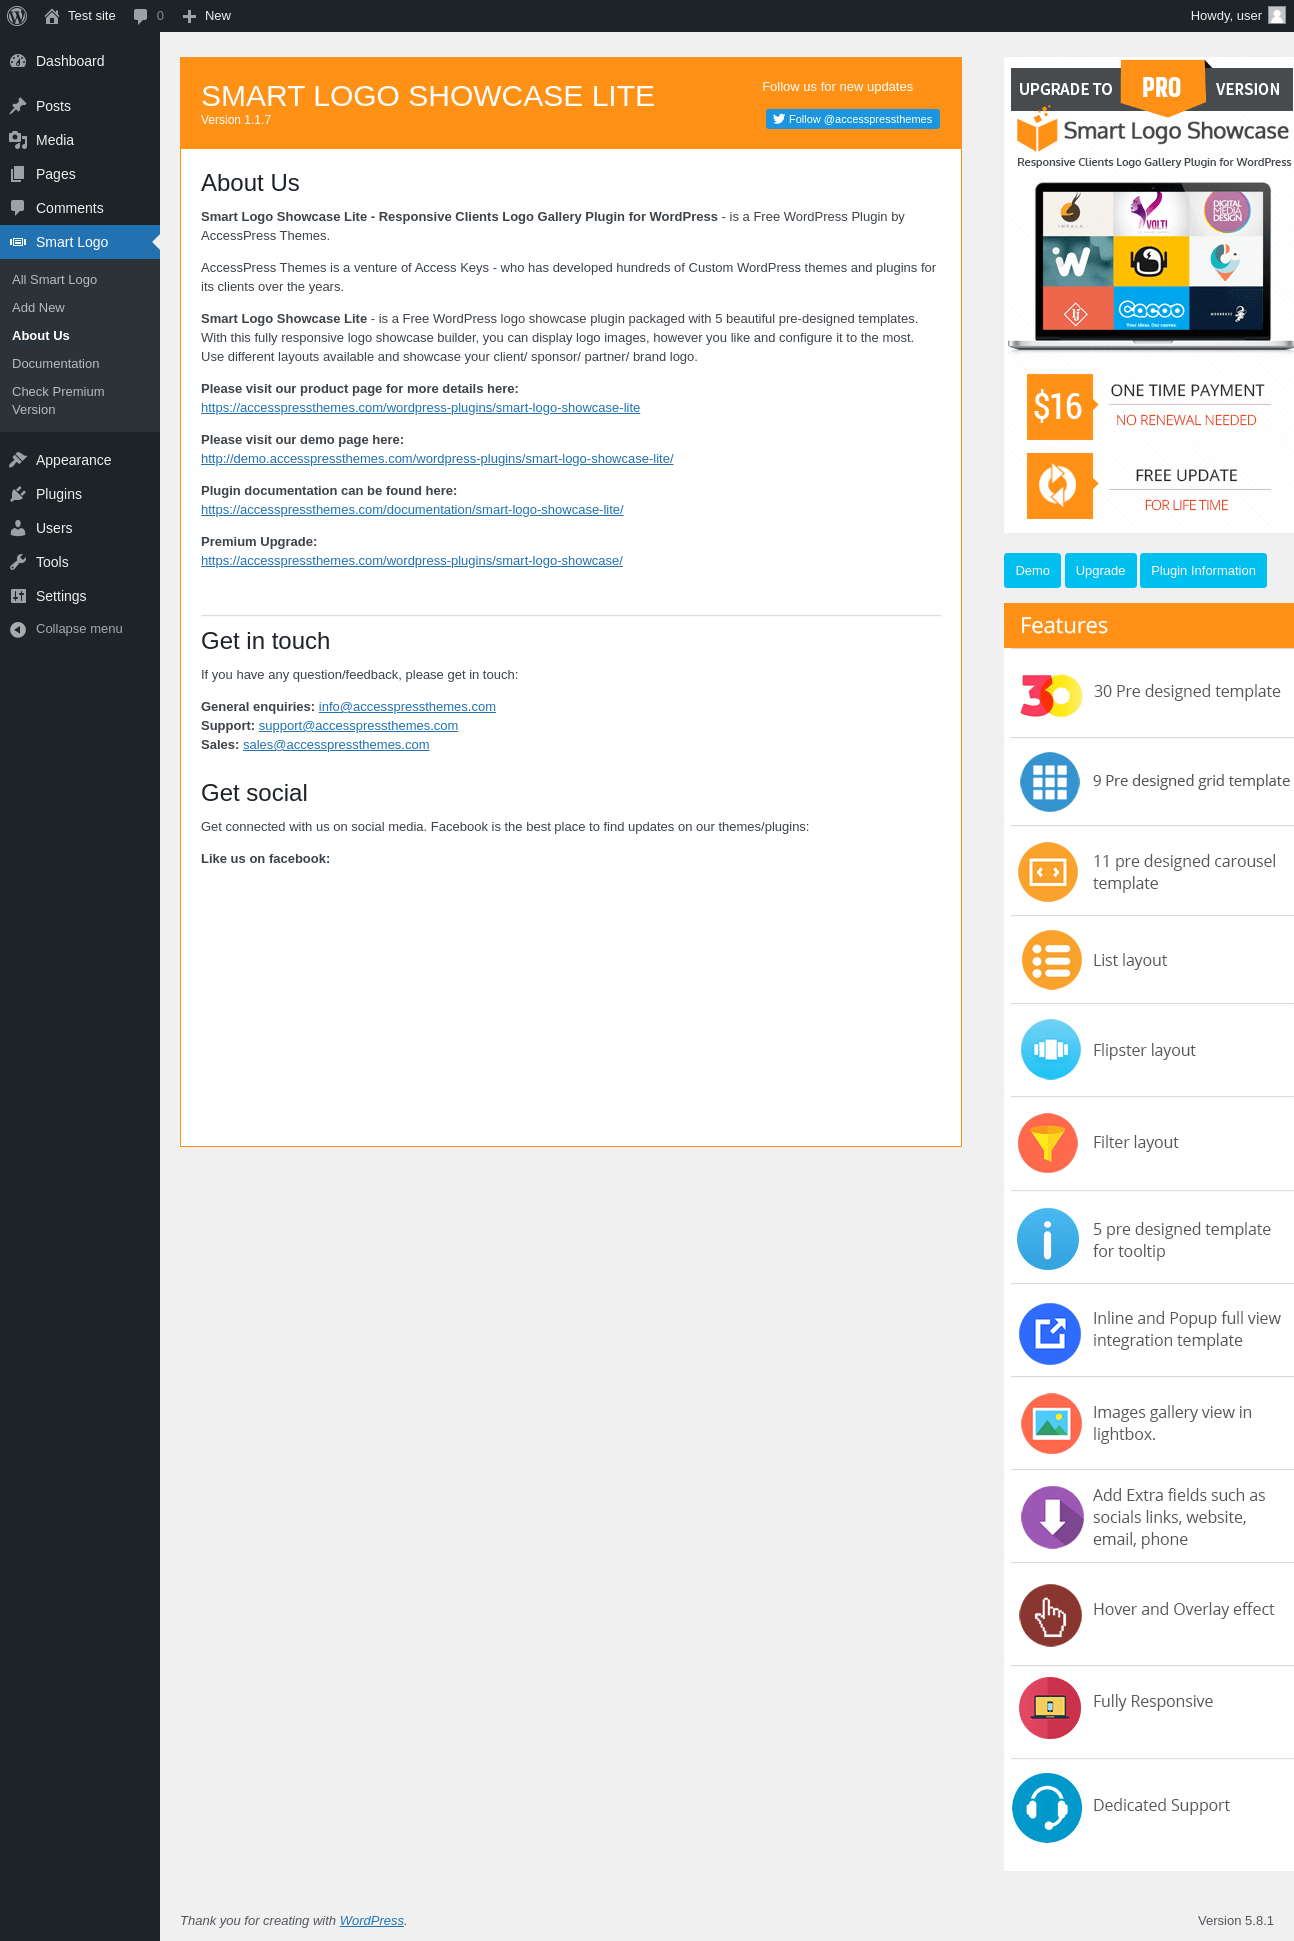The height and width of the screenshot is (1941, 1294).
Task: Go to Check Premium Version submenu
Action: [x=58, y=401]
